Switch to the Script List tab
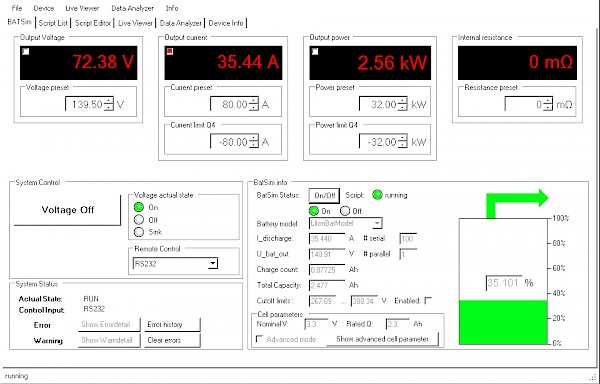Viewport: 600px width, 384px height. pos(53,23)
